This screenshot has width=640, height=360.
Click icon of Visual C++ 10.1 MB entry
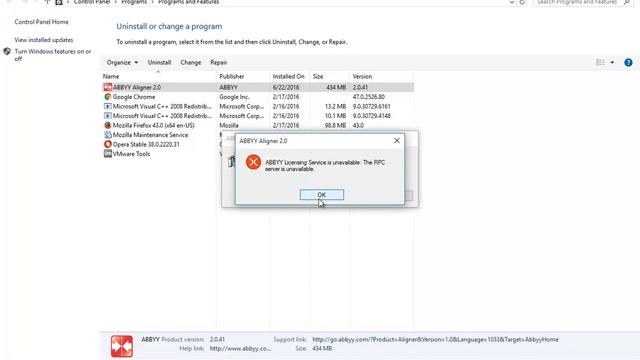tap(107, 116)
